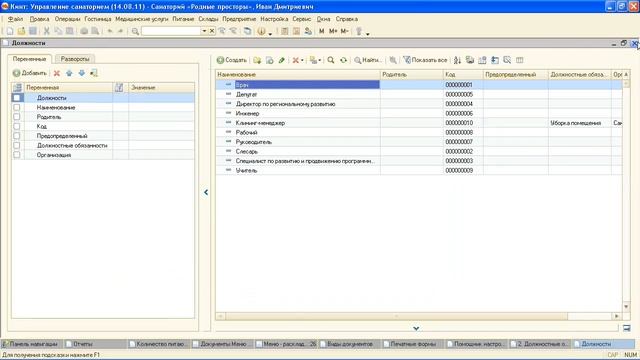Click the New document icon in main toolbar
Image resolution: width=640 pixels, height=360 pixels.
pyautogui.click(x=10, y=31)
